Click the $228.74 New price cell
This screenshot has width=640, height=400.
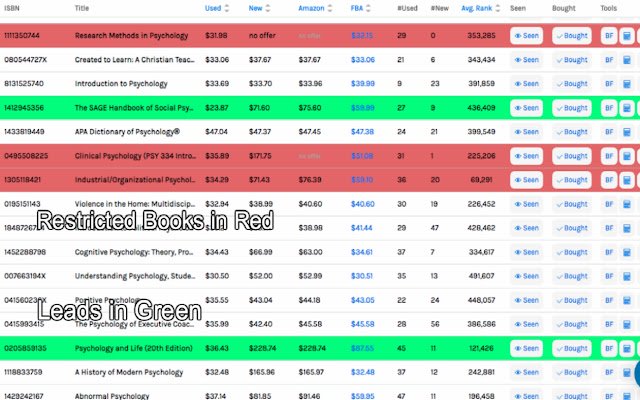pyautogui.click(x=262, y=348)
